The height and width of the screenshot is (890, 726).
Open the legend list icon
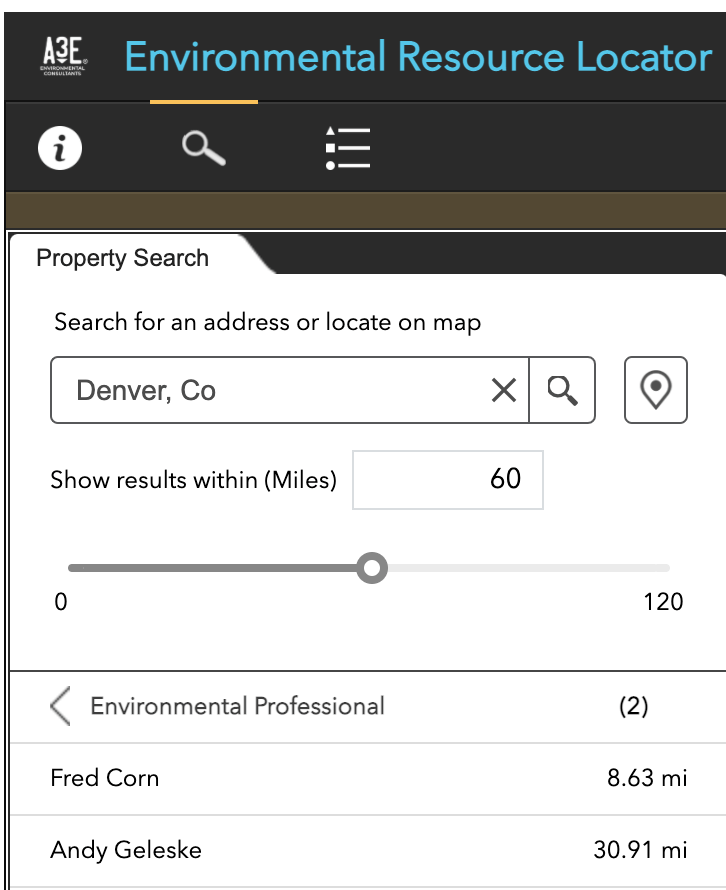(348, 148)
